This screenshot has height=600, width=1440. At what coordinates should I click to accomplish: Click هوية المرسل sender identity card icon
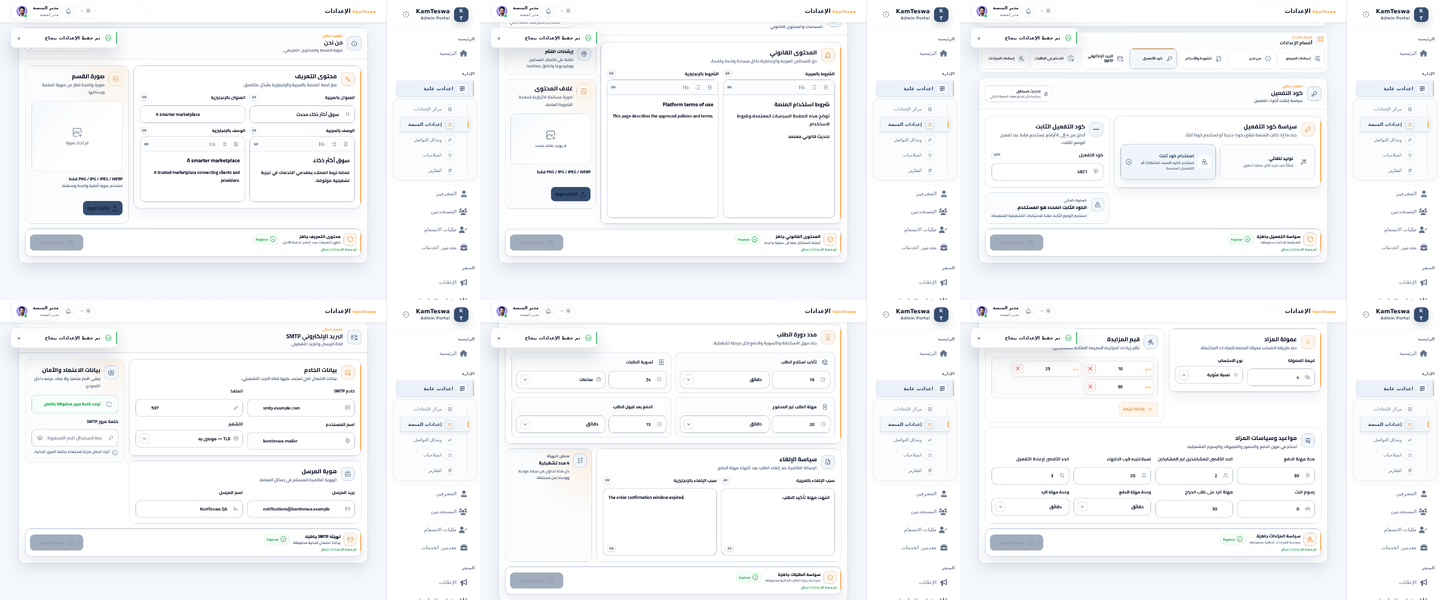[348, 474]
